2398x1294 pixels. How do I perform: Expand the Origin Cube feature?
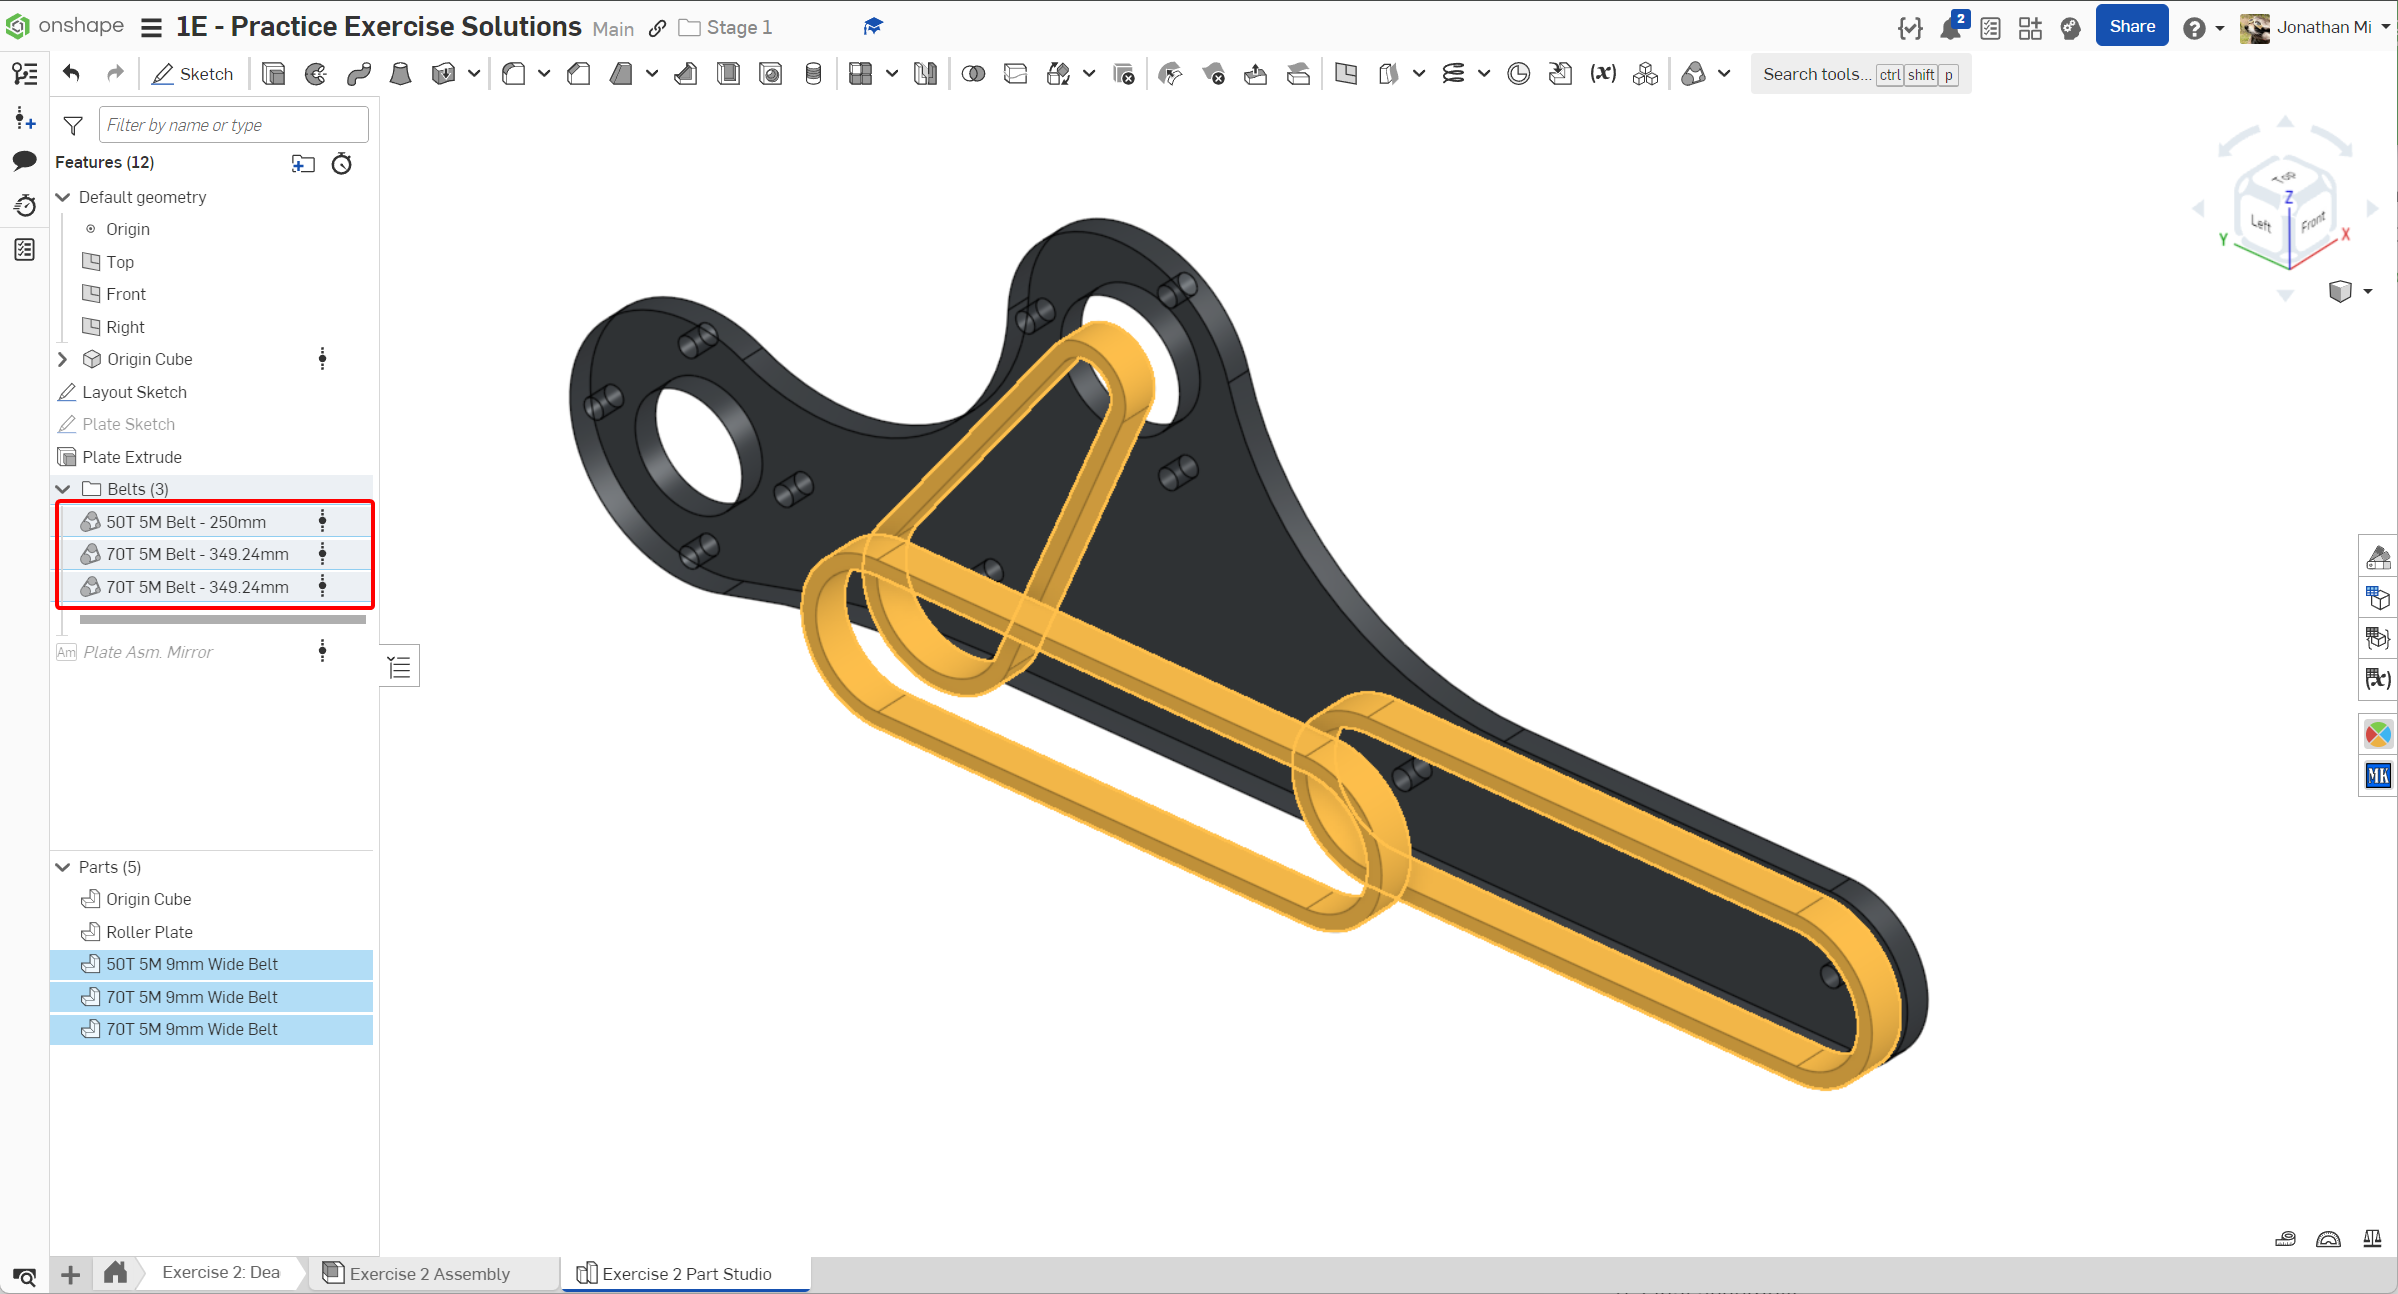[x=63, y=359]
